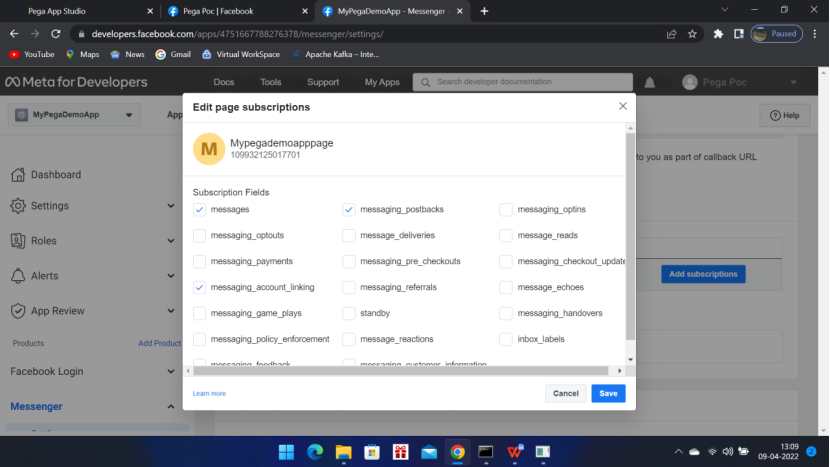Share this page using the share icon
This screenshot has width=830, height=467.
point(672,34)
